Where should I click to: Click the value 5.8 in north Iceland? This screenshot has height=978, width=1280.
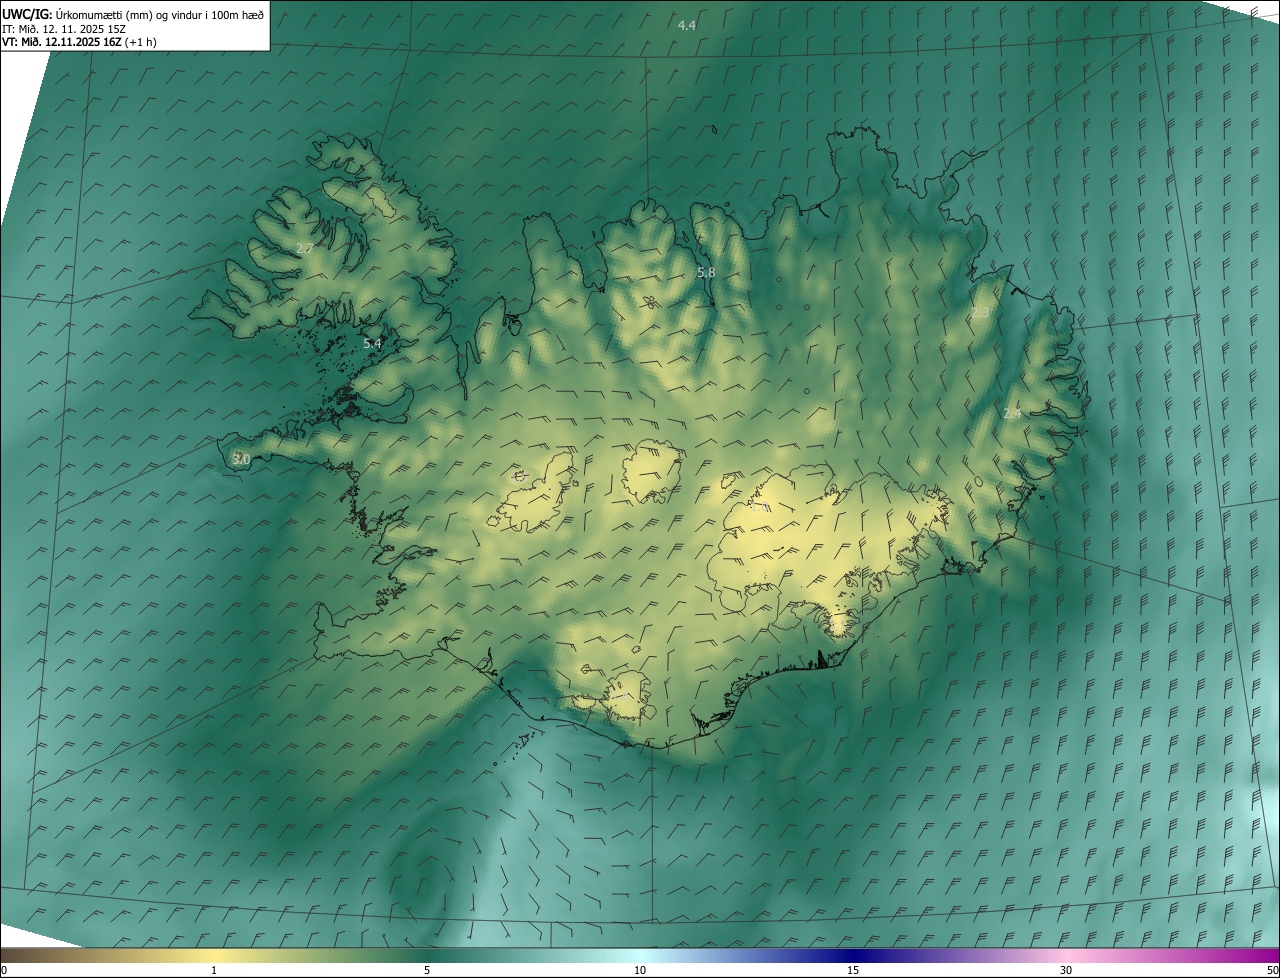[x=706, y=272]
